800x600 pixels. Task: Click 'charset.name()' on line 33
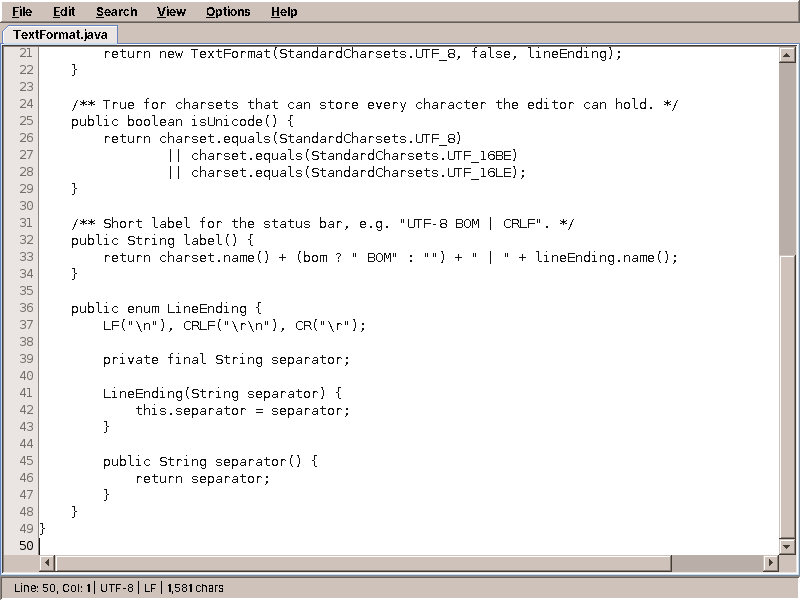(214, 257)
